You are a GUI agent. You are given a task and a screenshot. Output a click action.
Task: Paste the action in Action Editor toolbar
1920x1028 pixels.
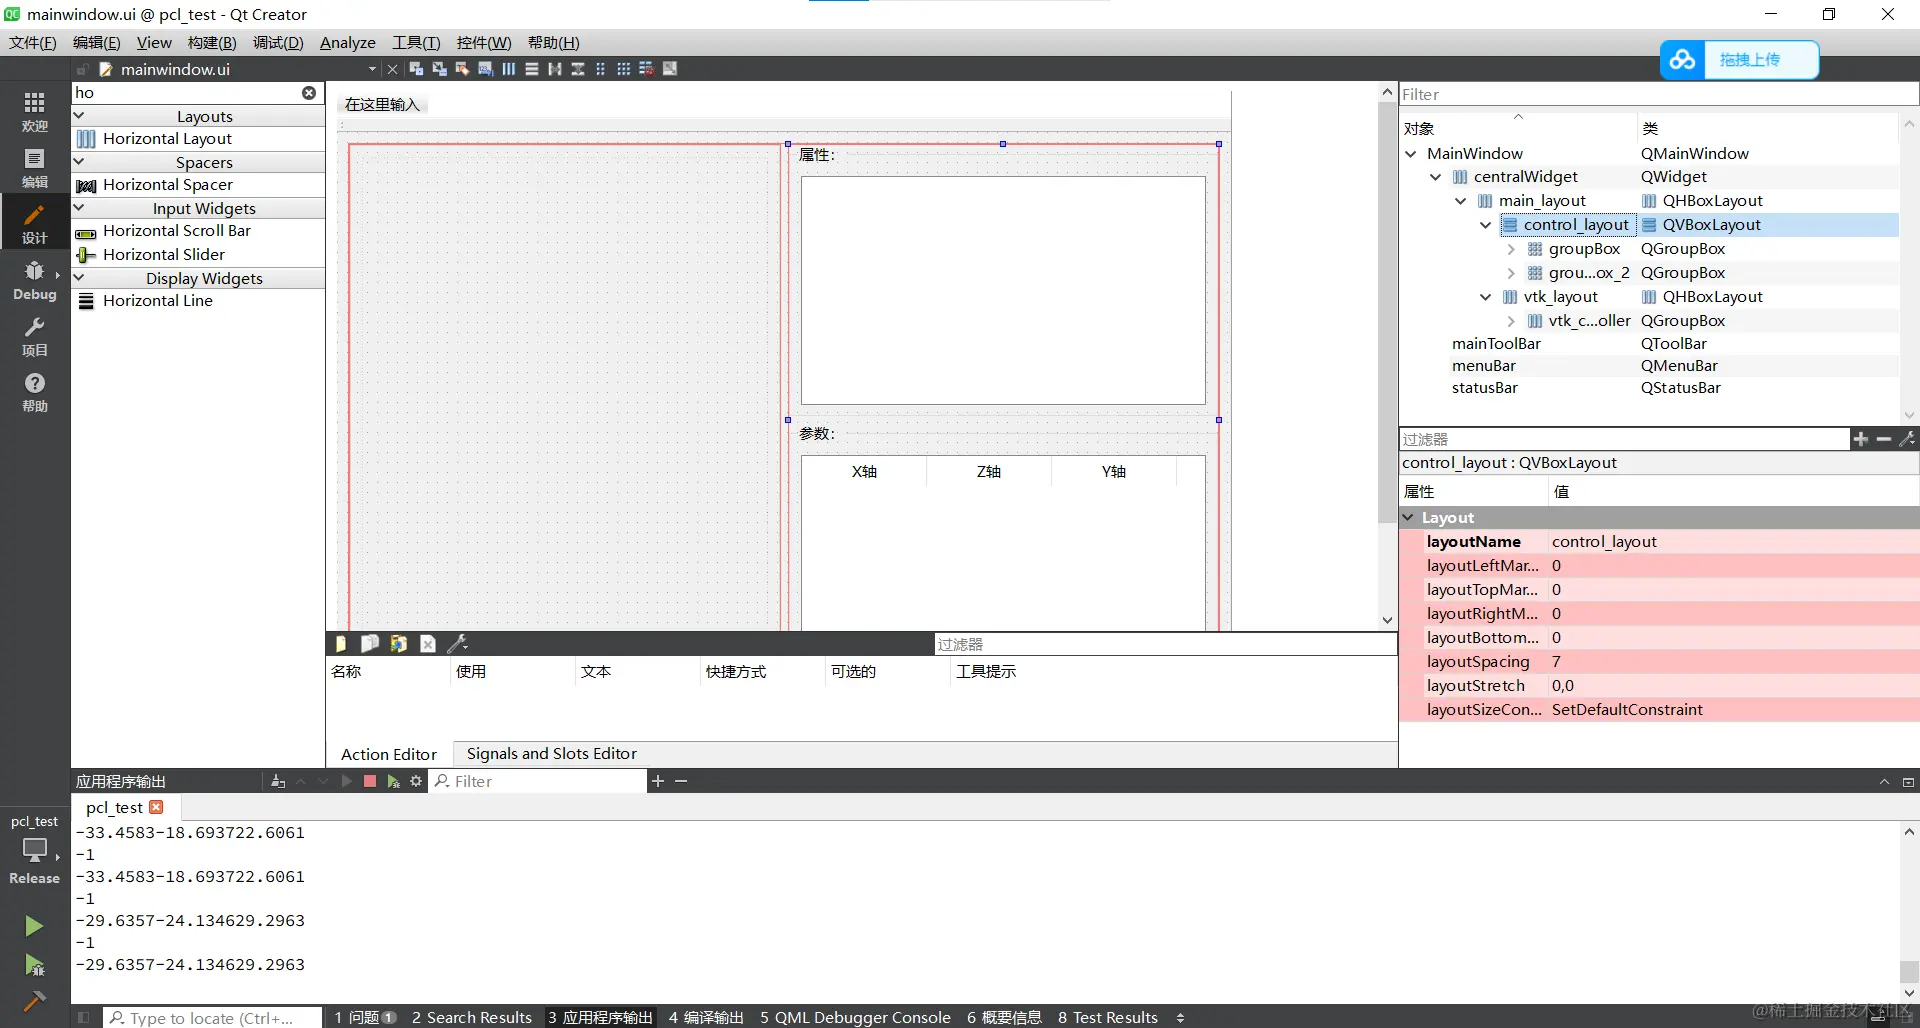[399, 644]
